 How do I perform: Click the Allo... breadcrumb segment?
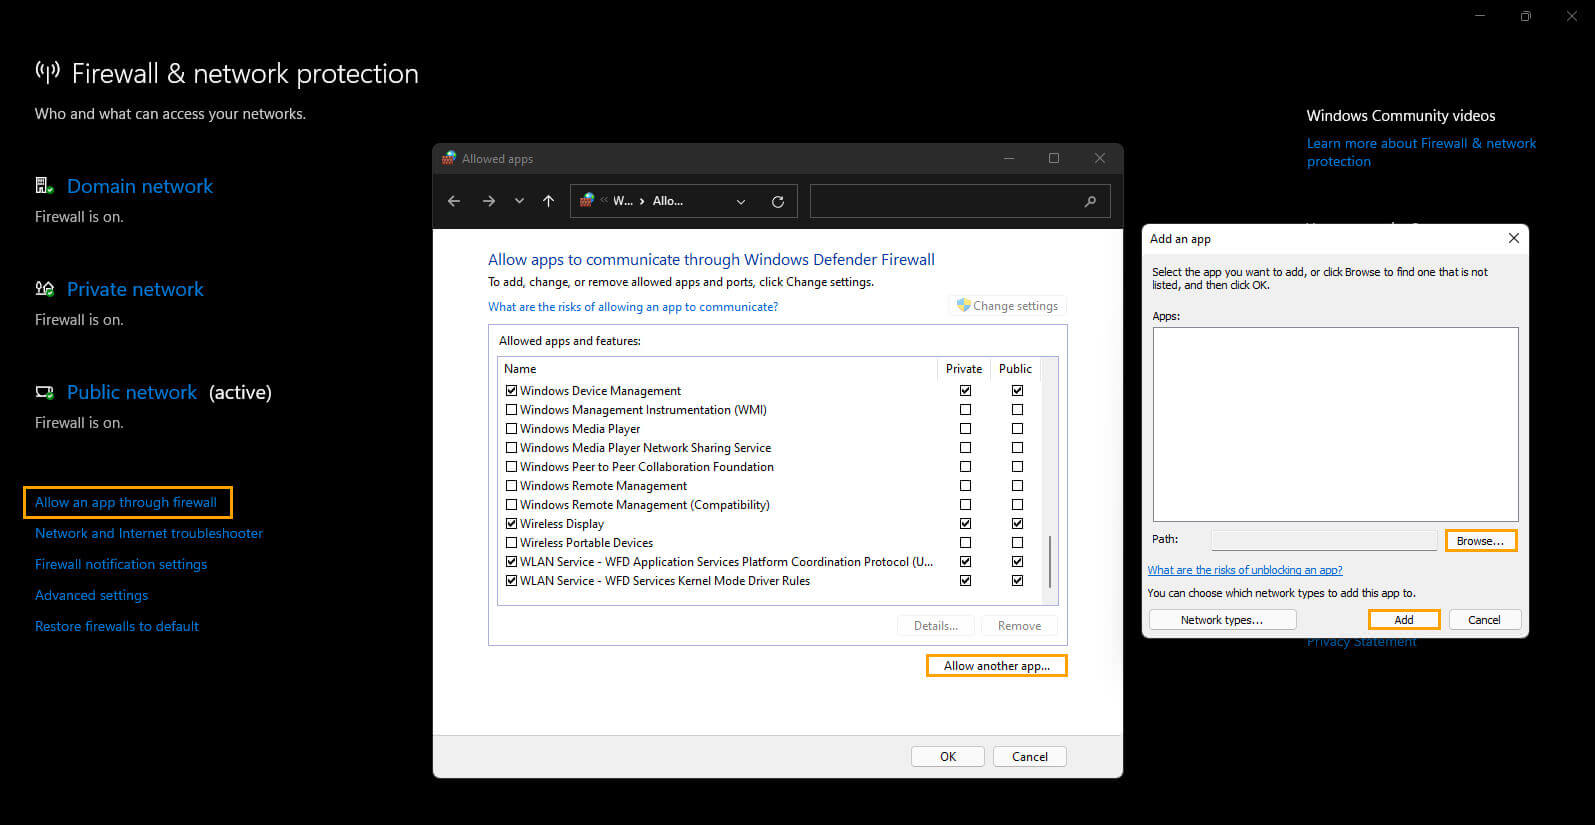pos(667,201)
